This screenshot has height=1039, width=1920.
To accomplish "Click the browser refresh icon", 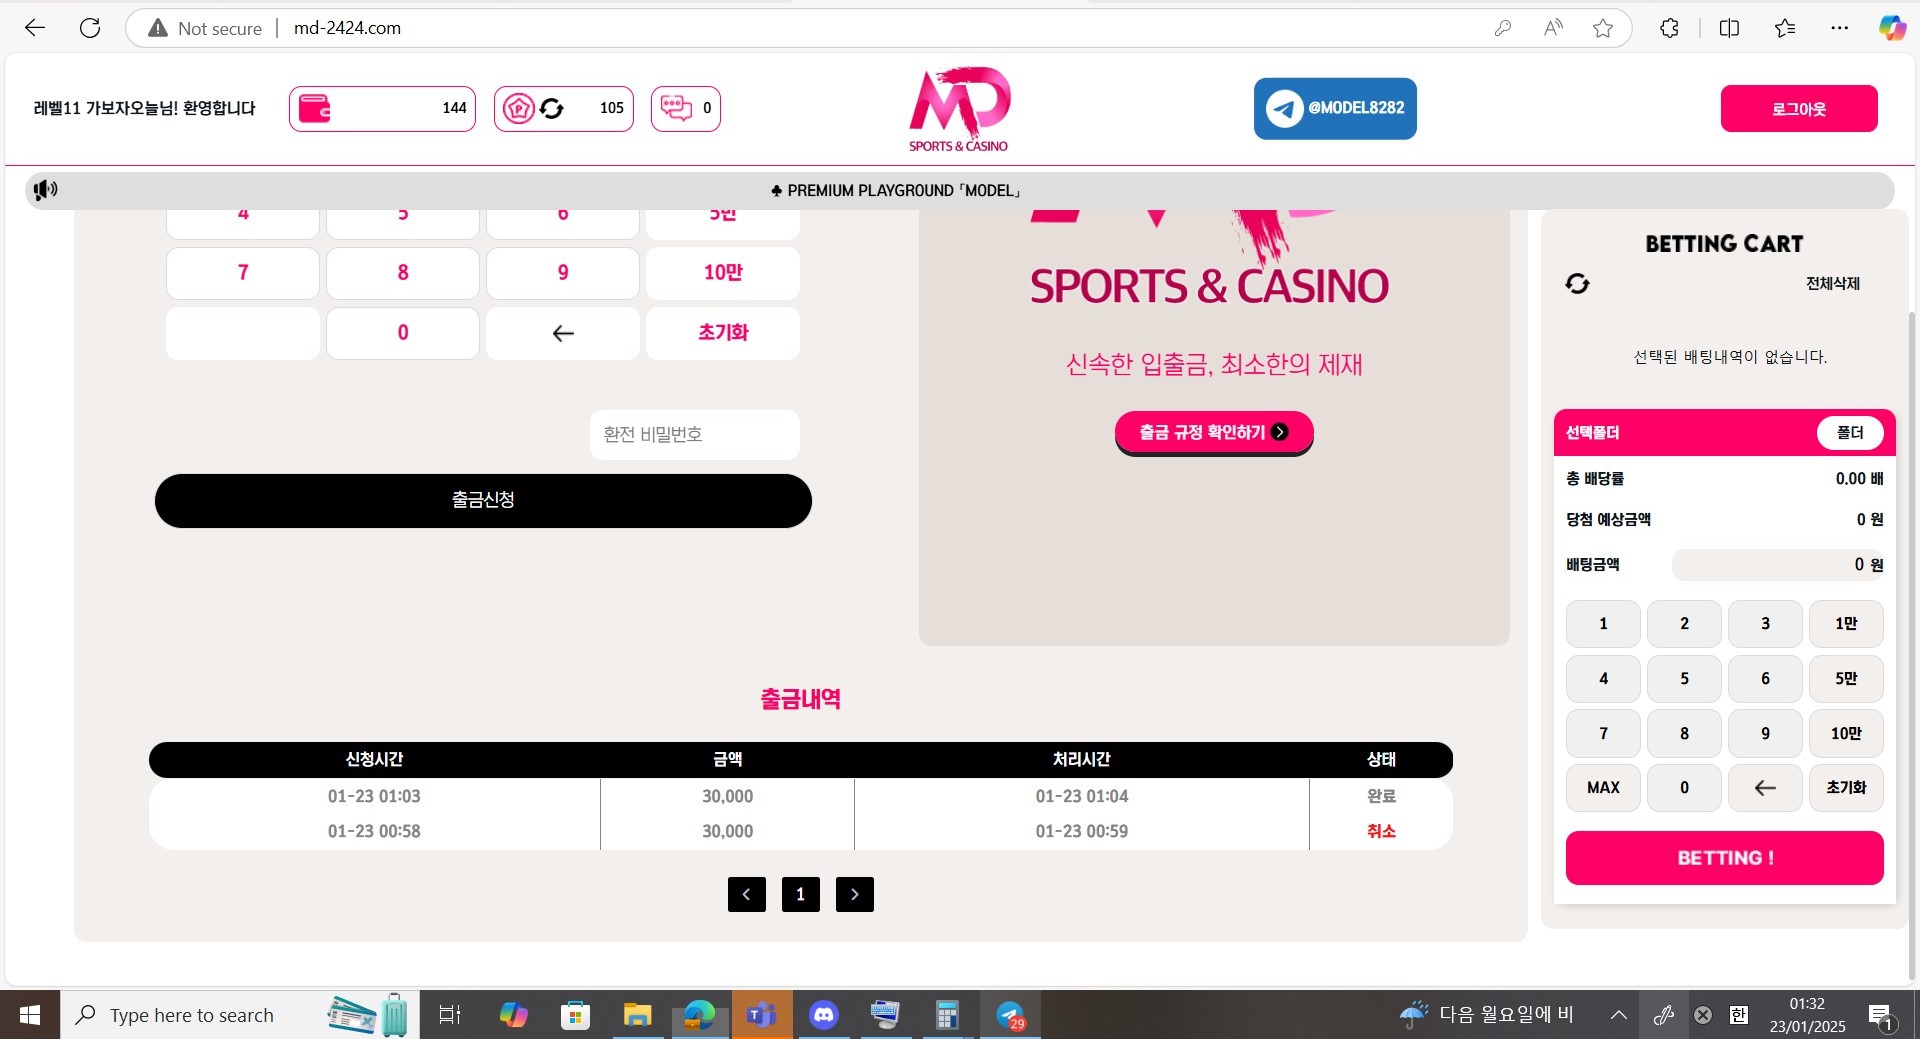I will pyautogui.click(x=90, y=28).
